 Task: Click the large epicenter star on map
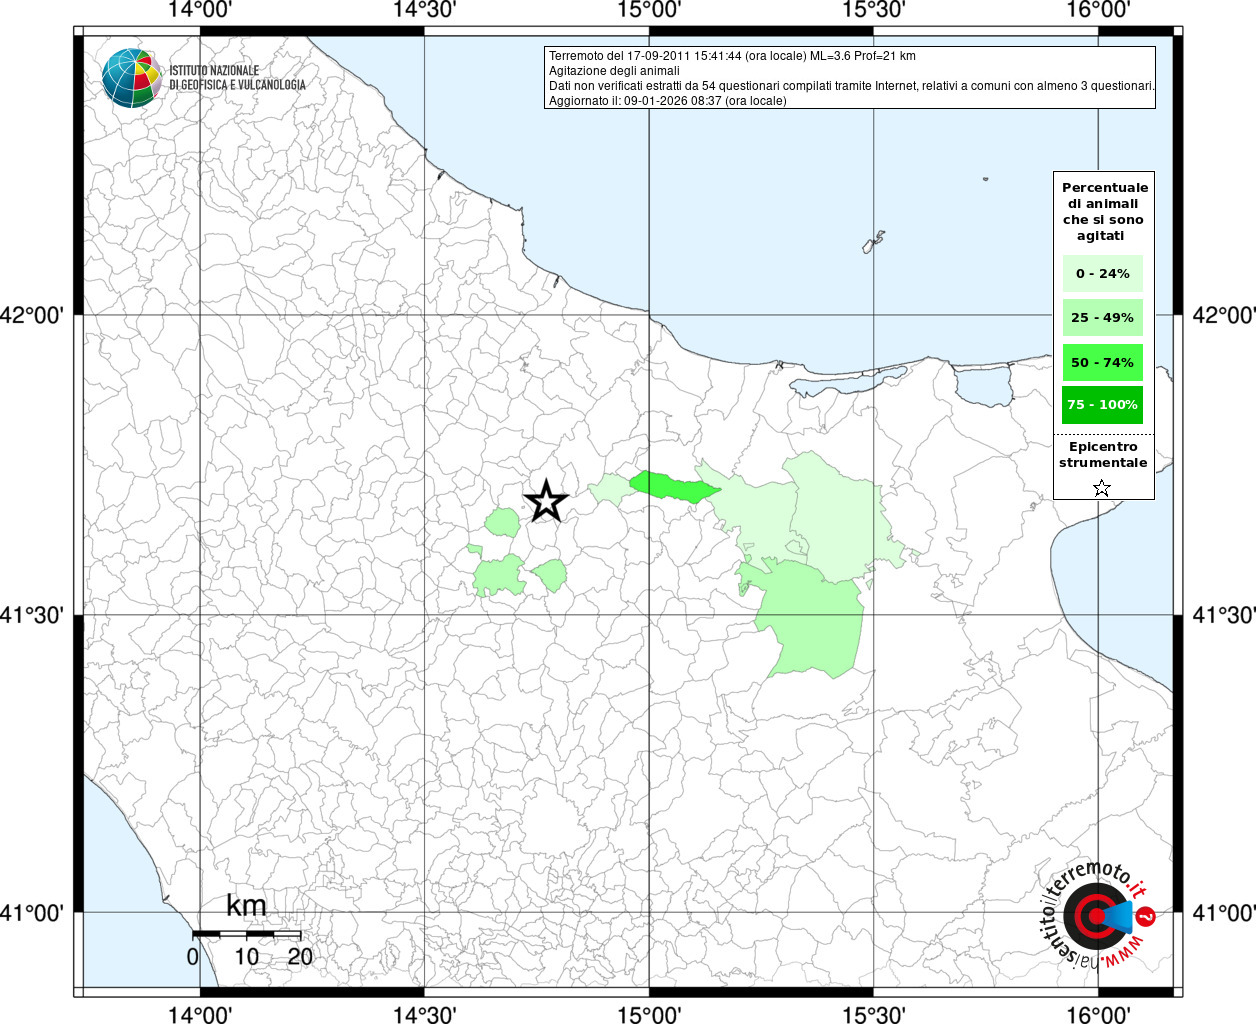point(546,500)
